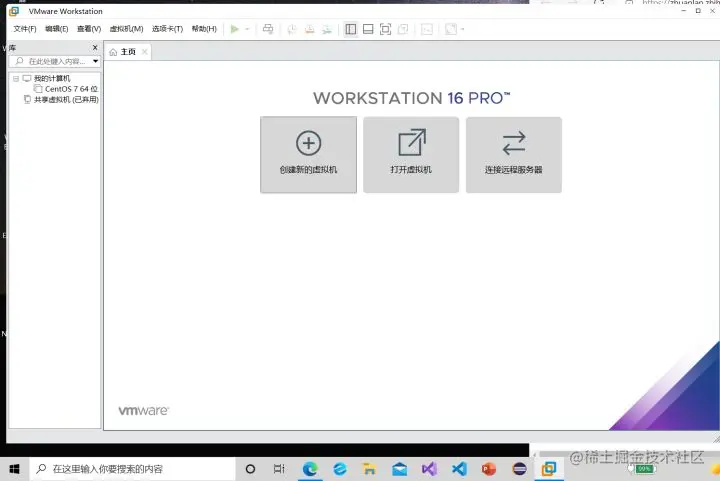Open the legacy Edge (blue e) taskbar icon
The image size is (720, 481).
pyautogui.click(x=340, y=469)
